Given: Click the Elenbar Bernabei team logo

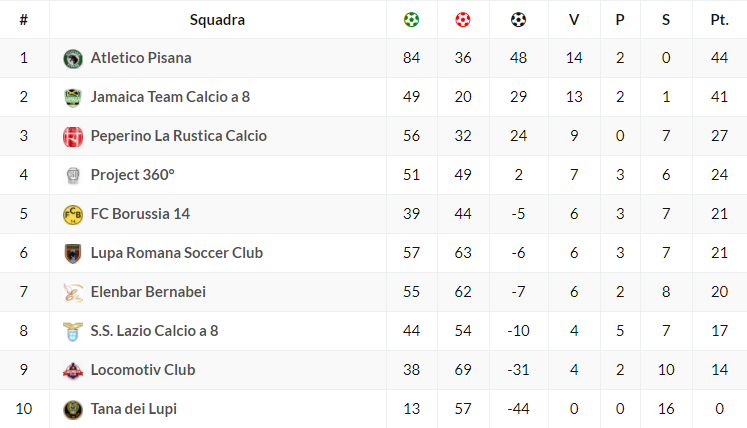Looking at the screenshot, I should [x=72, y=292].
